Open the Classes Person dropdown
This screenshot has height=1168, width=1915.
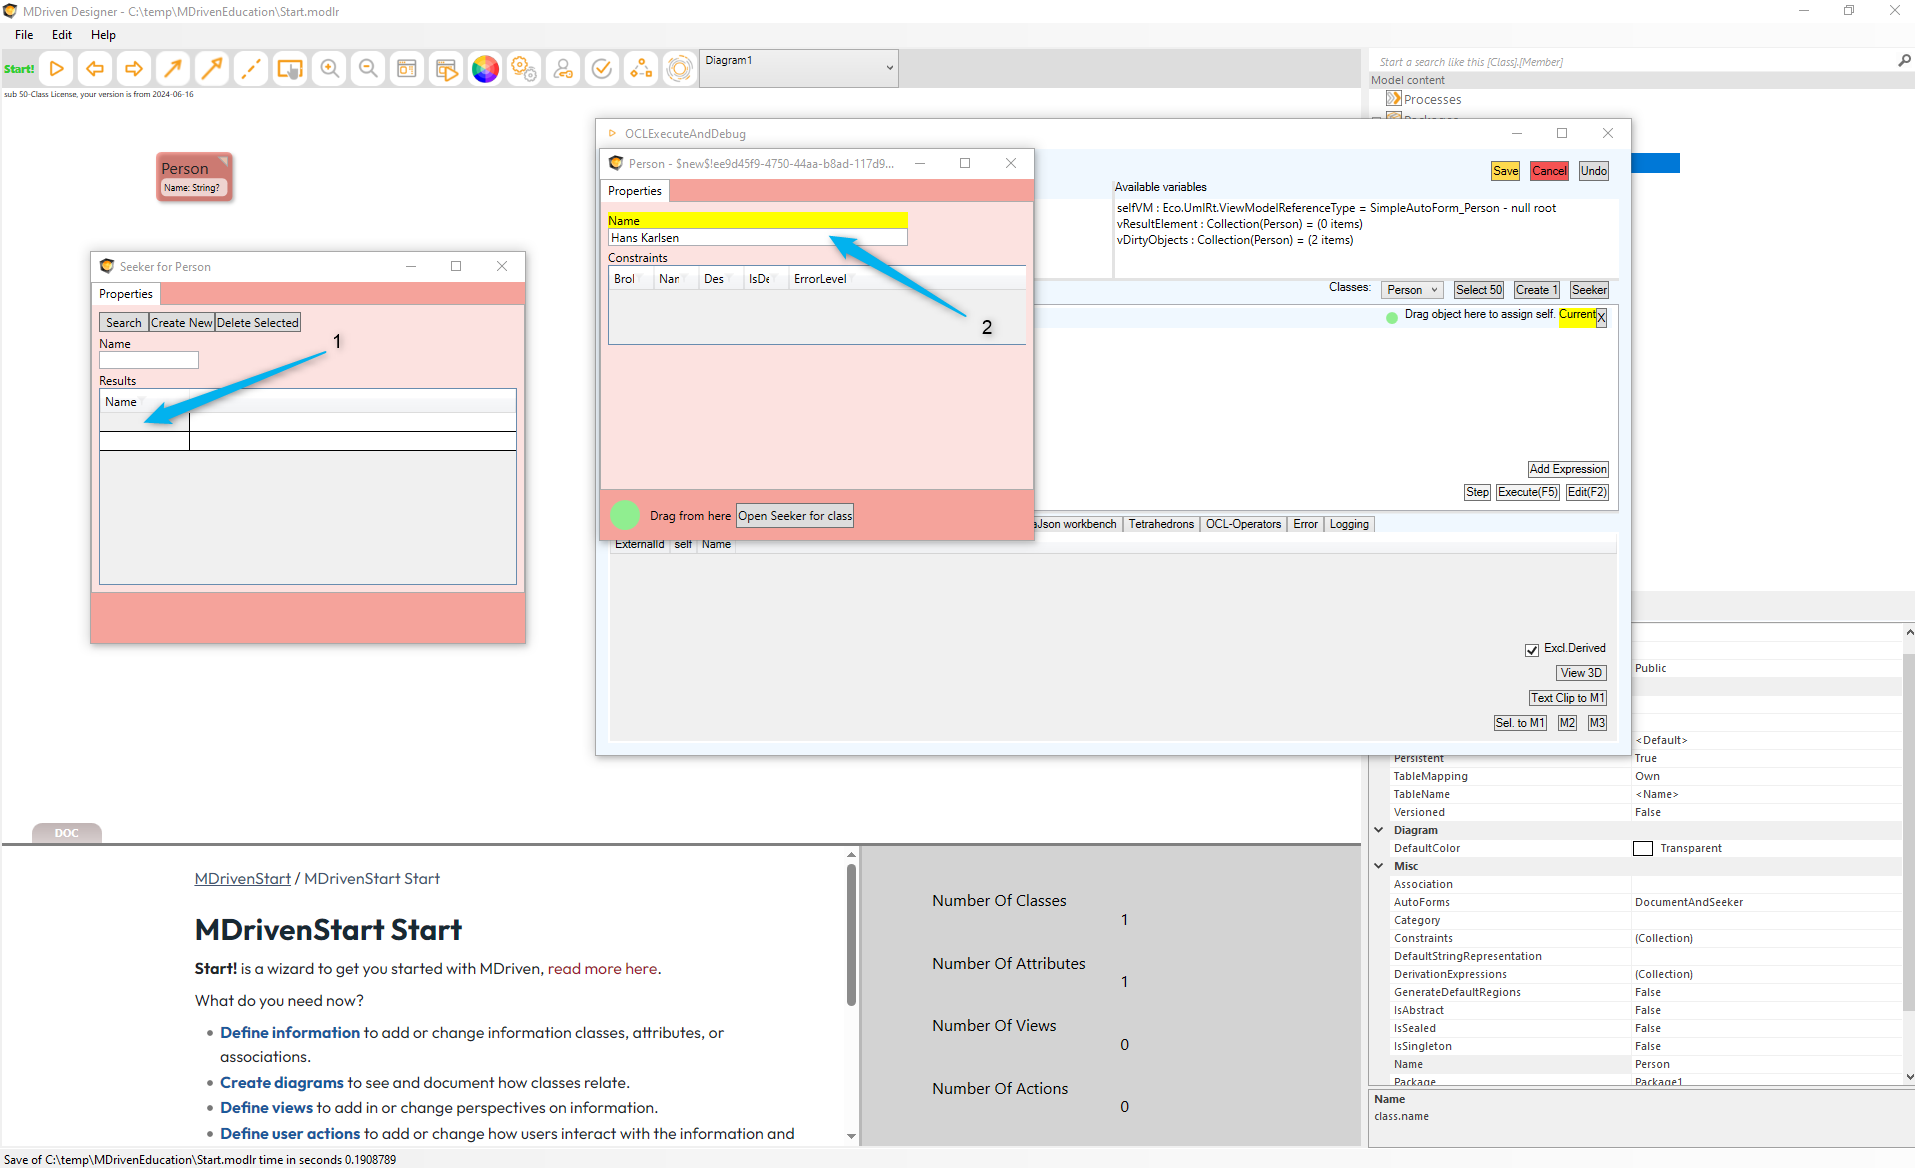pos(1412,290)
